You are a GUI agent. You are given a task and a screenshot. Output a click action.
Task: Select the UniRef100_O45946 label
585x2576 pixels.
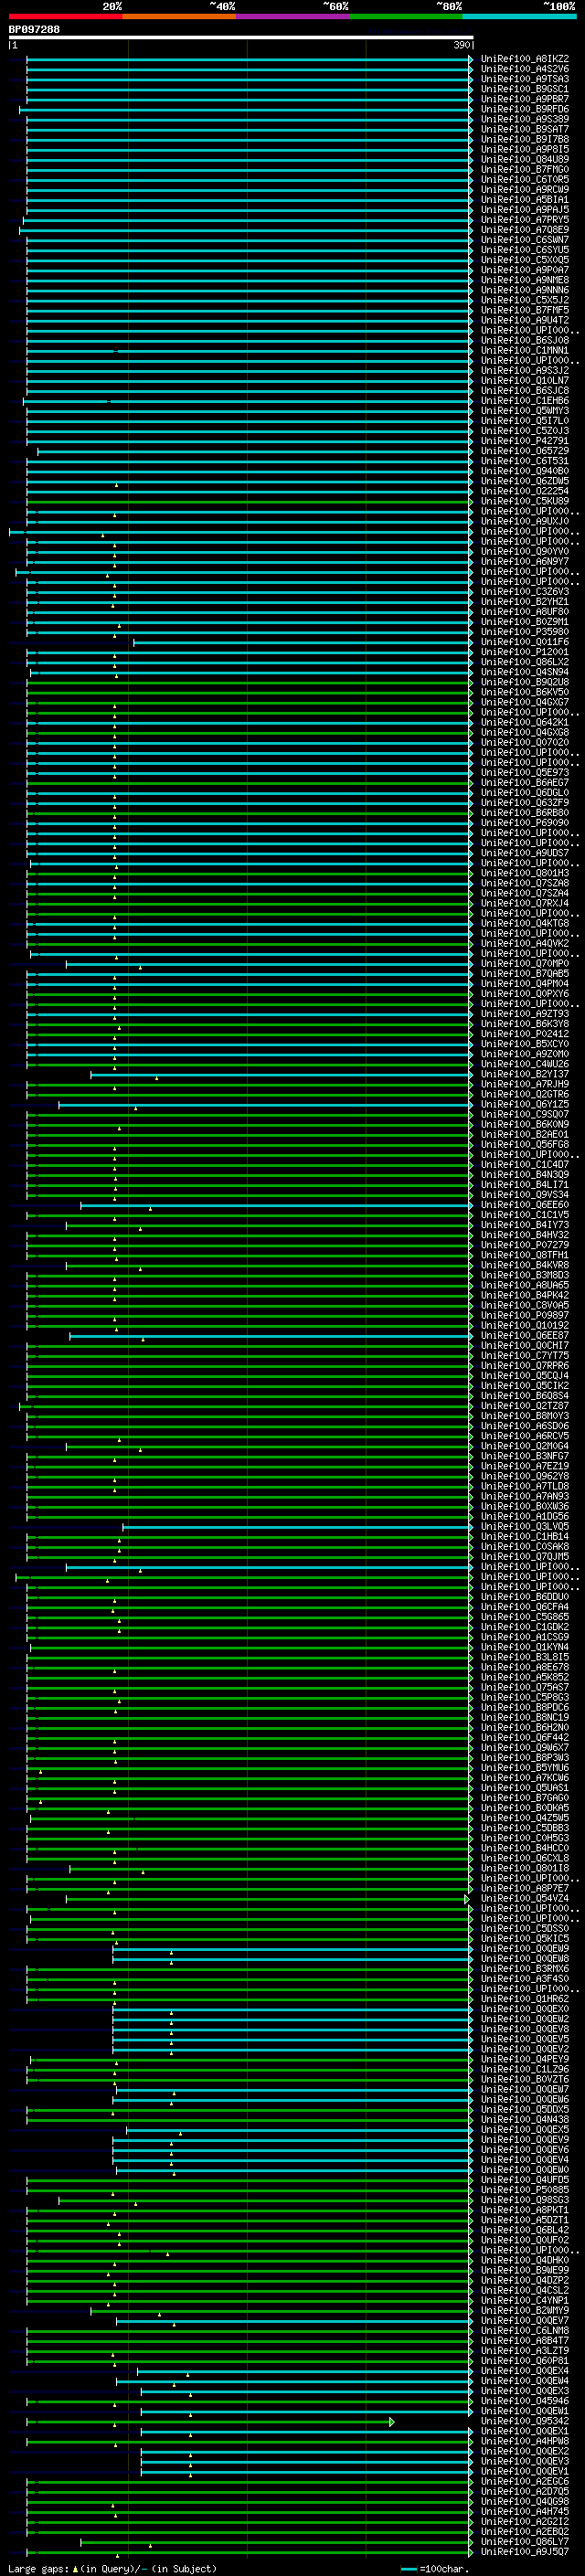click(x=525, y=2401)
